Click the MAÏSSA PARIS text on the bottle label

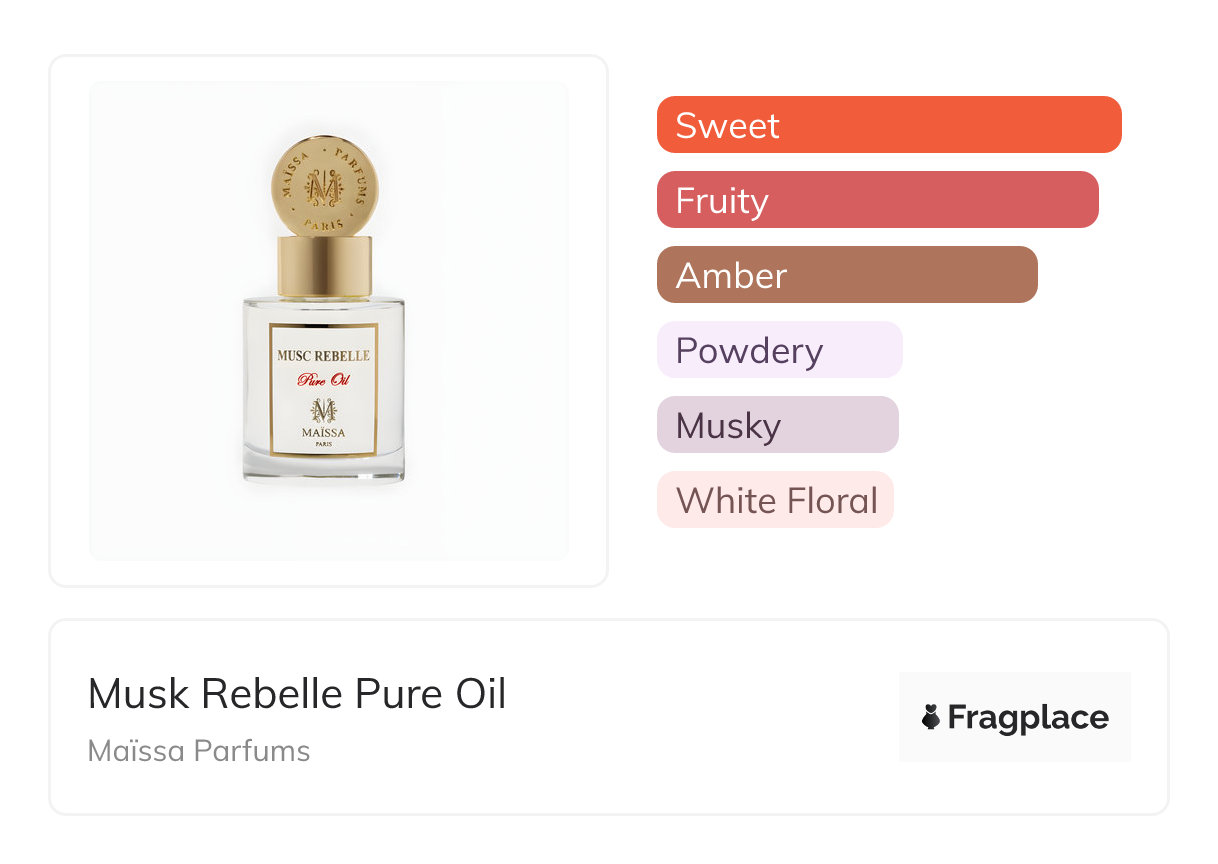coord(323,434)
